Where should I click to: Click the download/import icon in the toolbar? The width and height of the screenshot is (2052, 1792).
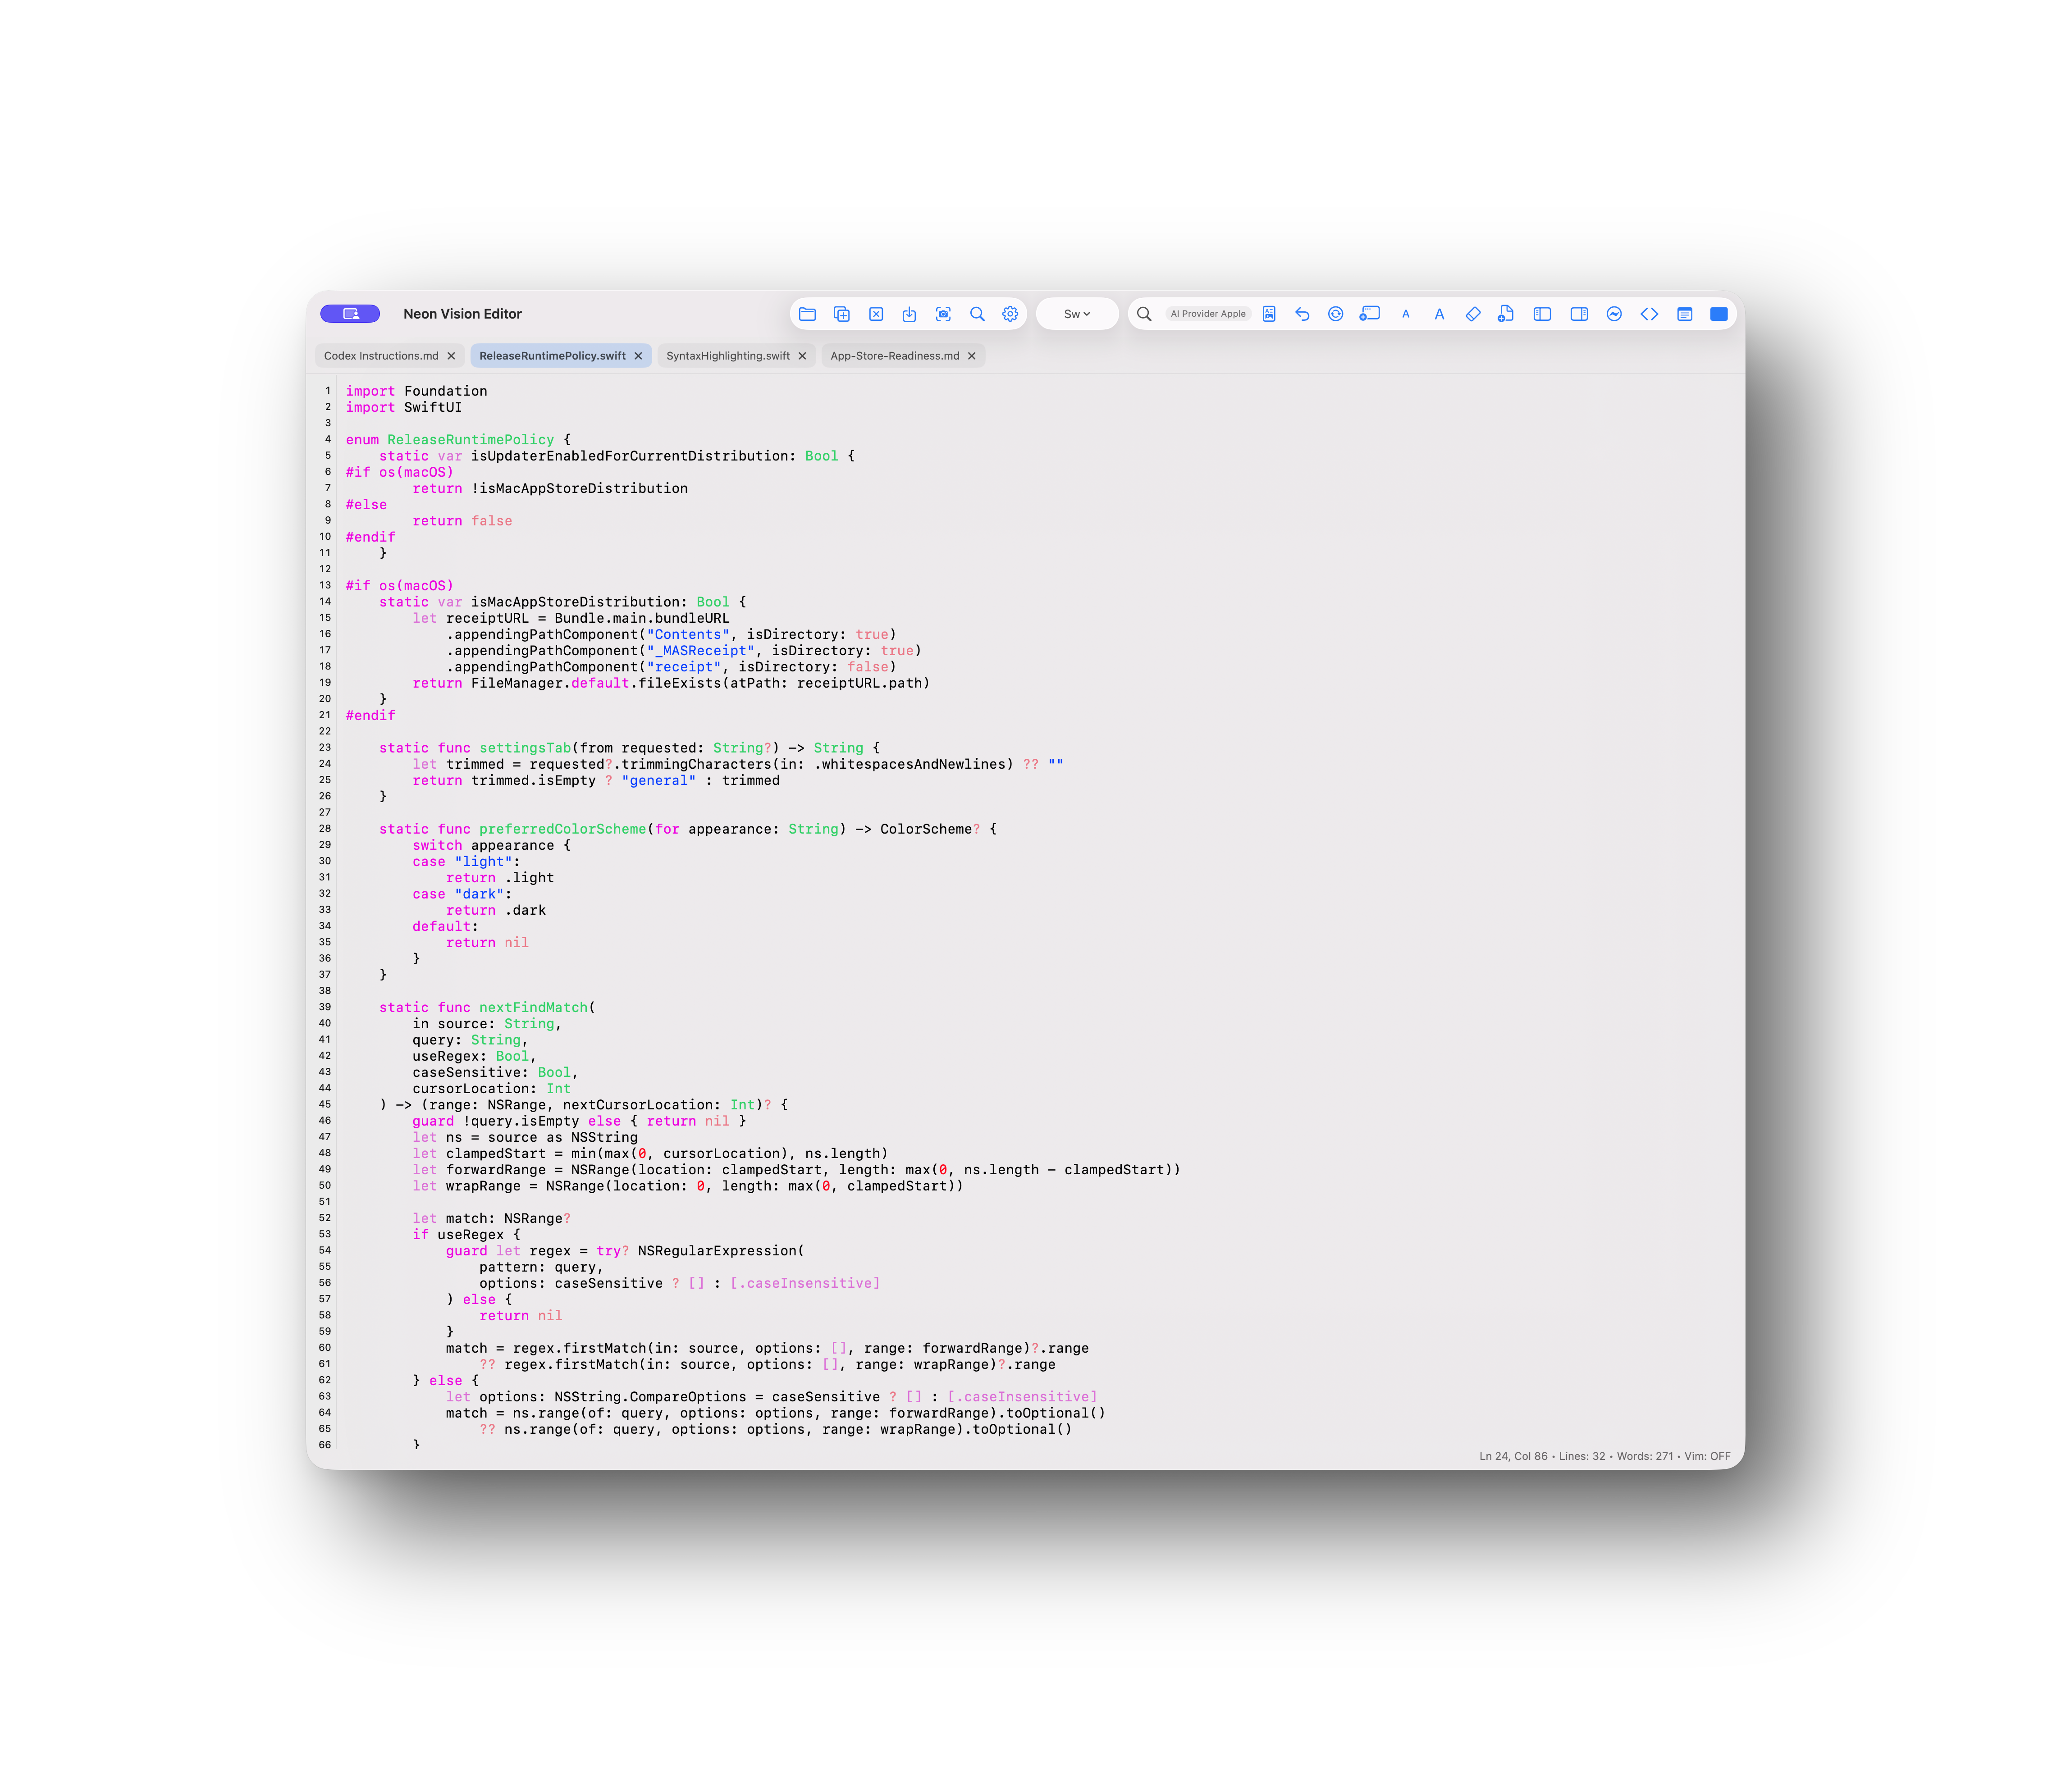click(x=909, y=314)
